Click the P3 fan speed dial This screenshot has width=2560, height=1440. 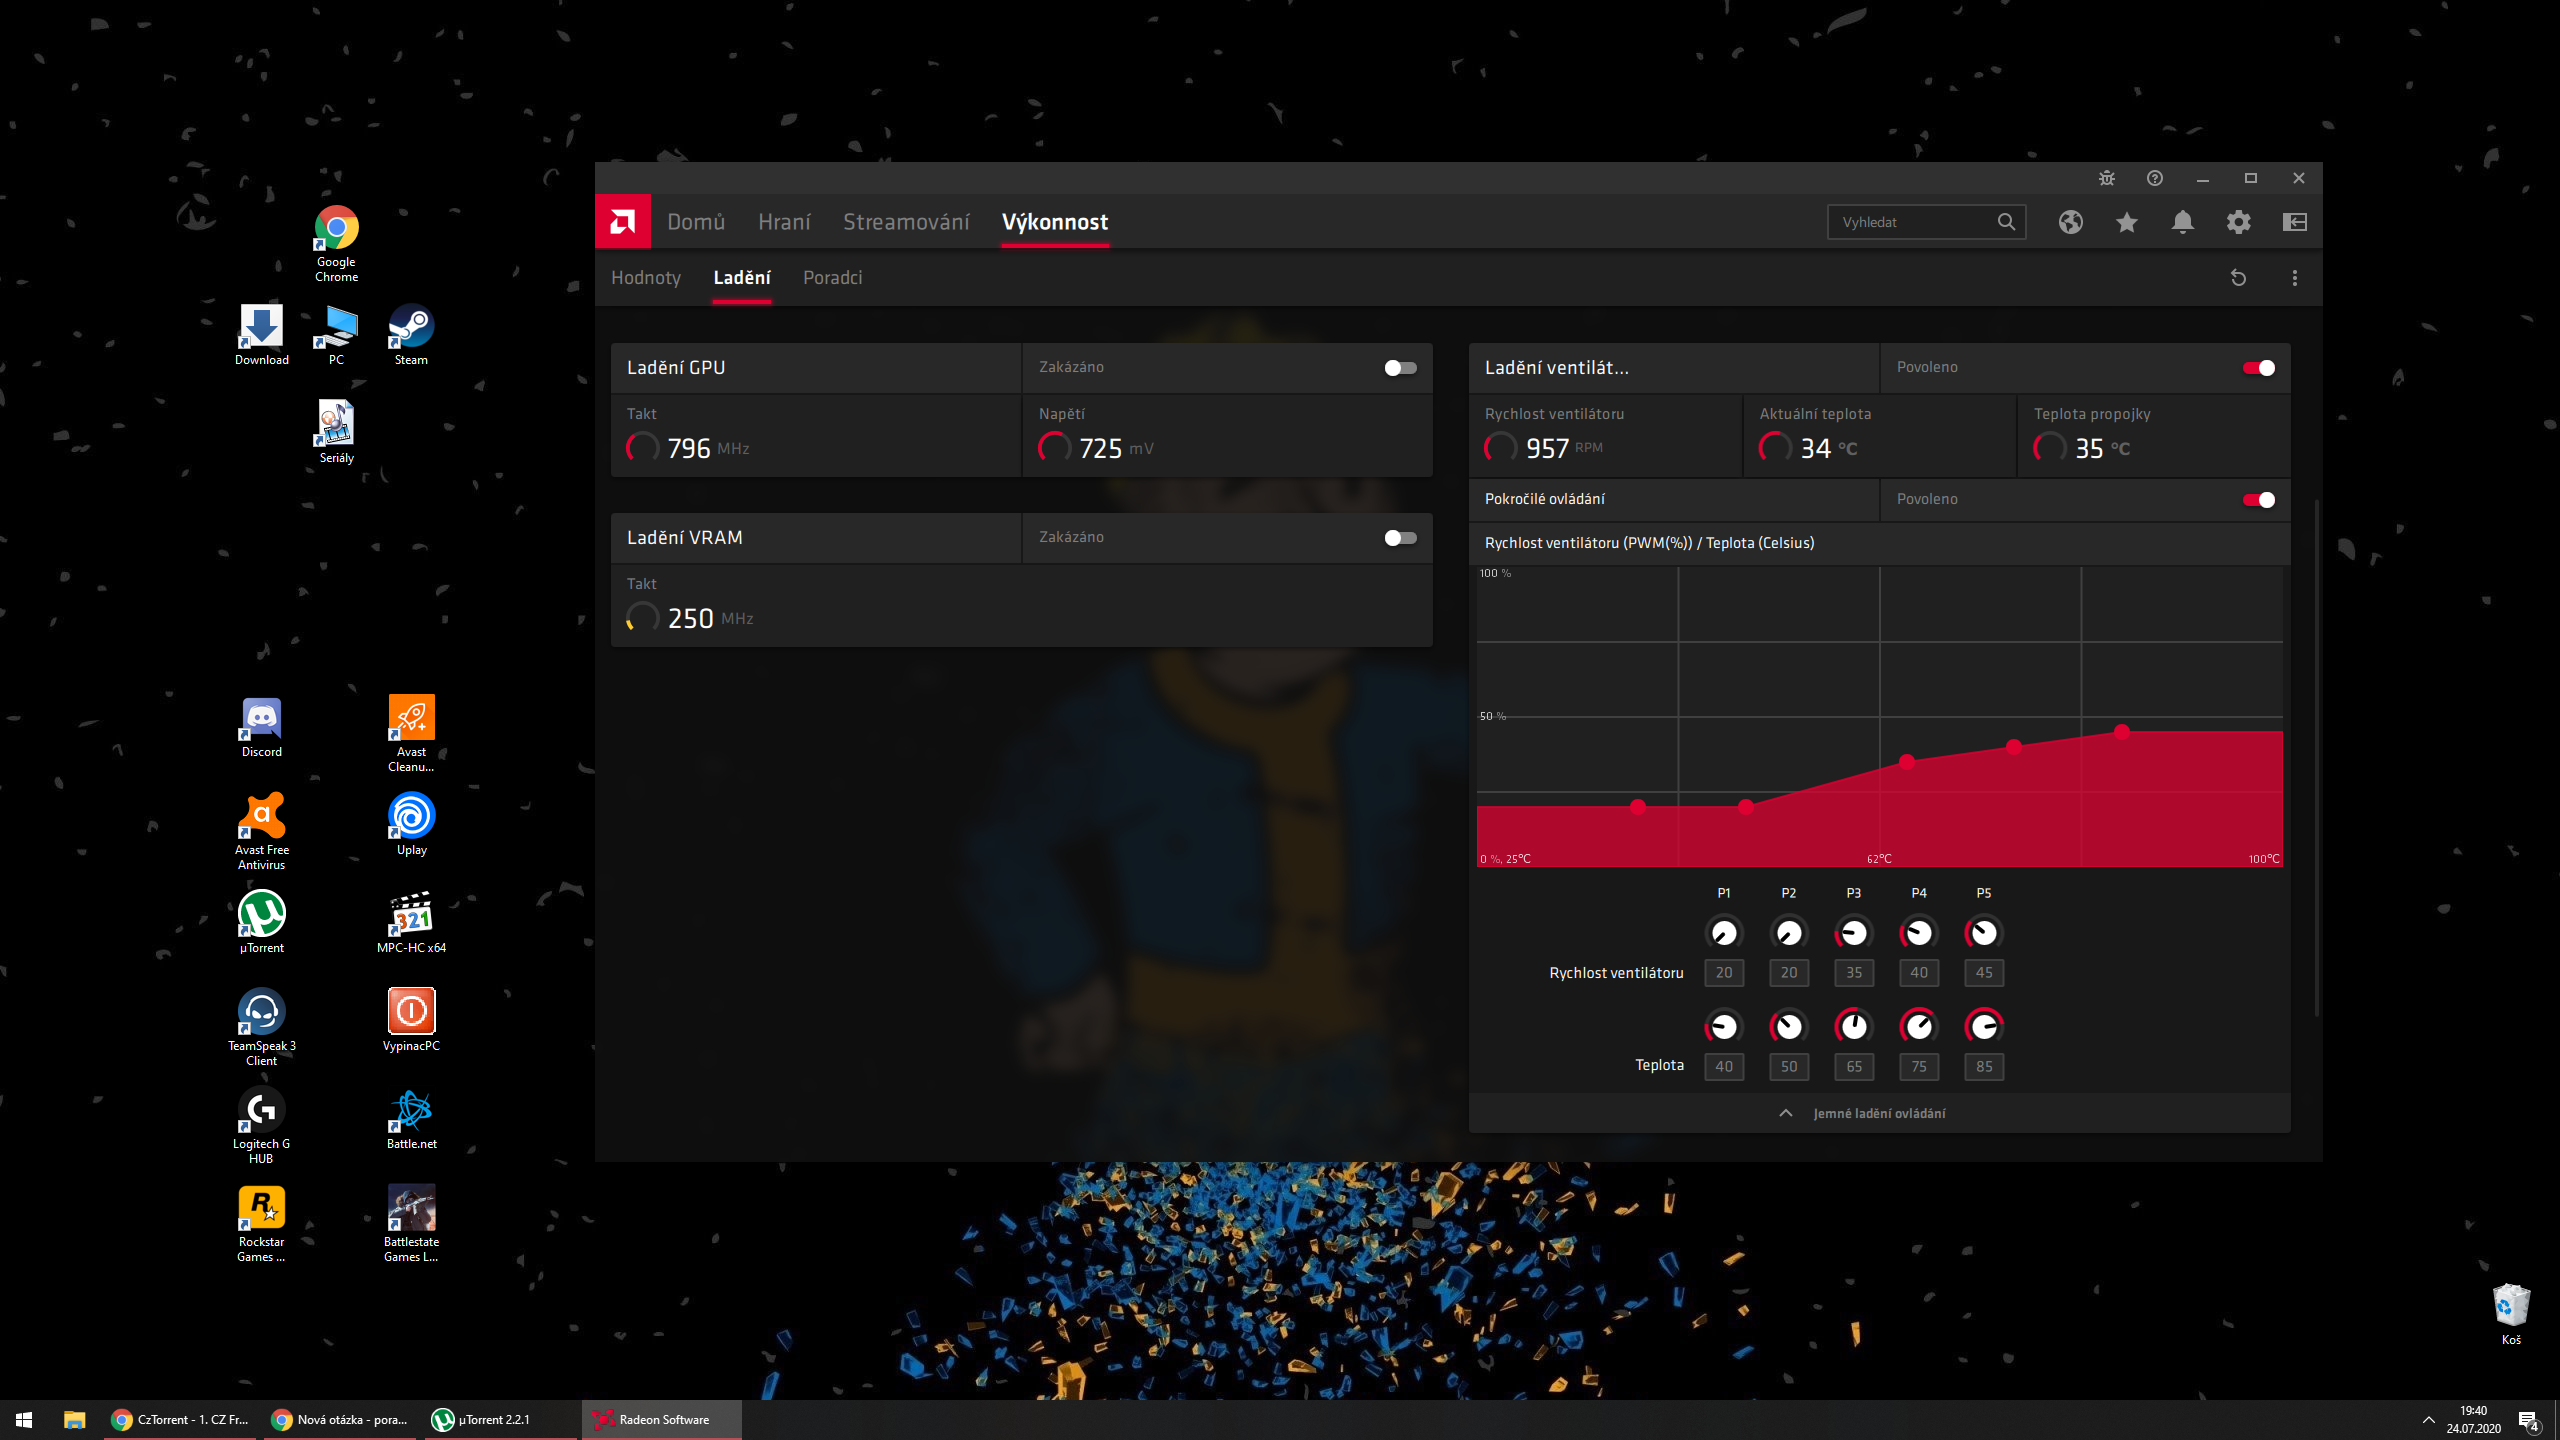click(1853, 933)
